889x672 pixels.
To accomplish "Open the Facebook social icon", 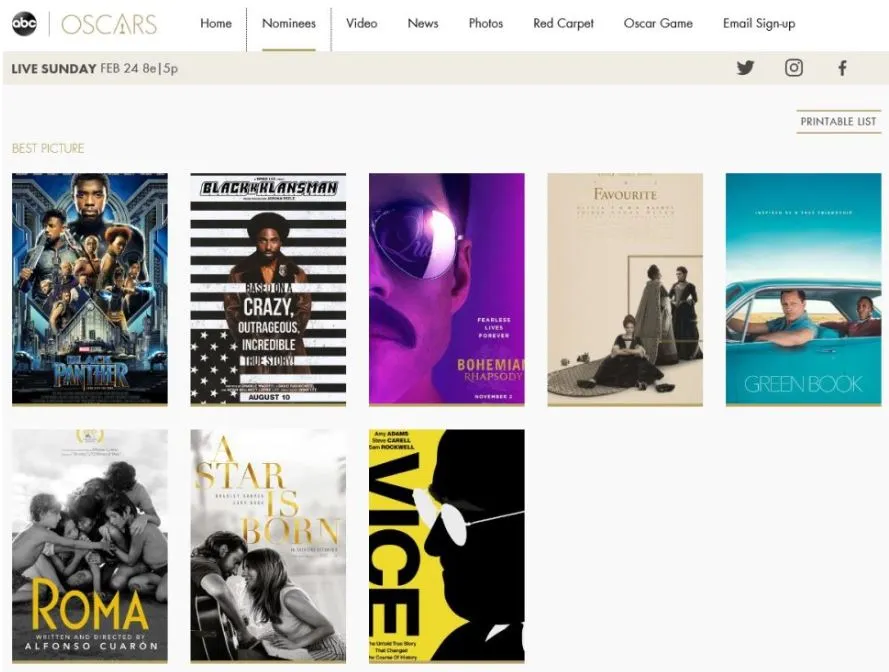I will pos(843,68).
